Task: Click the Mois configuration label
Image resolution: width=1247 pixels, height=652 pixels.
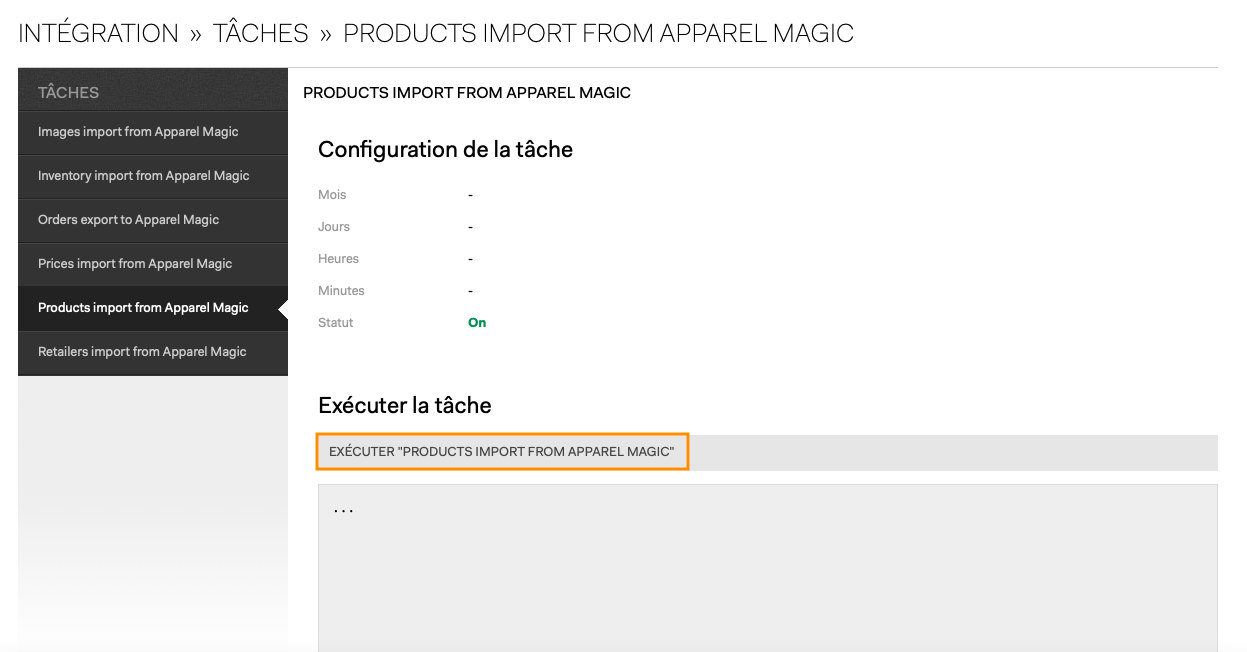Action: (x=332, y=195)
